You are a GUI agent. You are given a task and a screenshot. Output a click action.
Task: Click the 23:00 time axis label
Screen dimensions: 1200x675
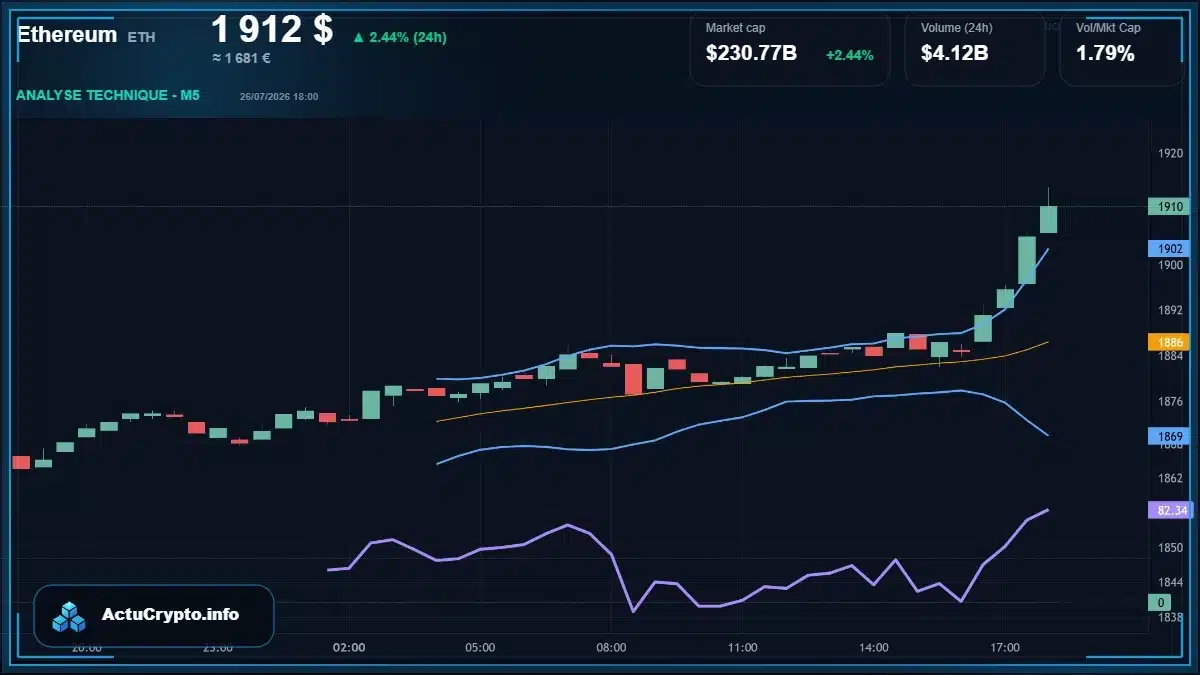pyautogui.click(x=218, y=647)
